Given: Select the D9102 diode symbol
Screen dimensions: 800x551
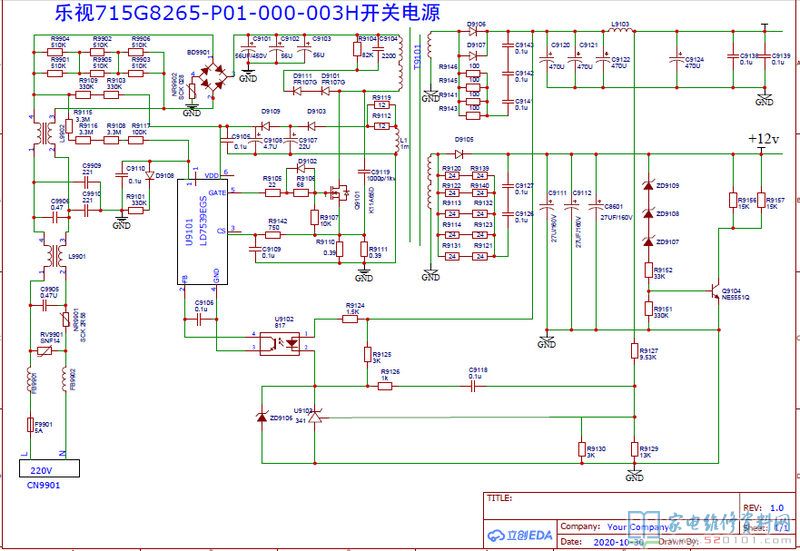Looking at the screenshot, I should (302, 168).
